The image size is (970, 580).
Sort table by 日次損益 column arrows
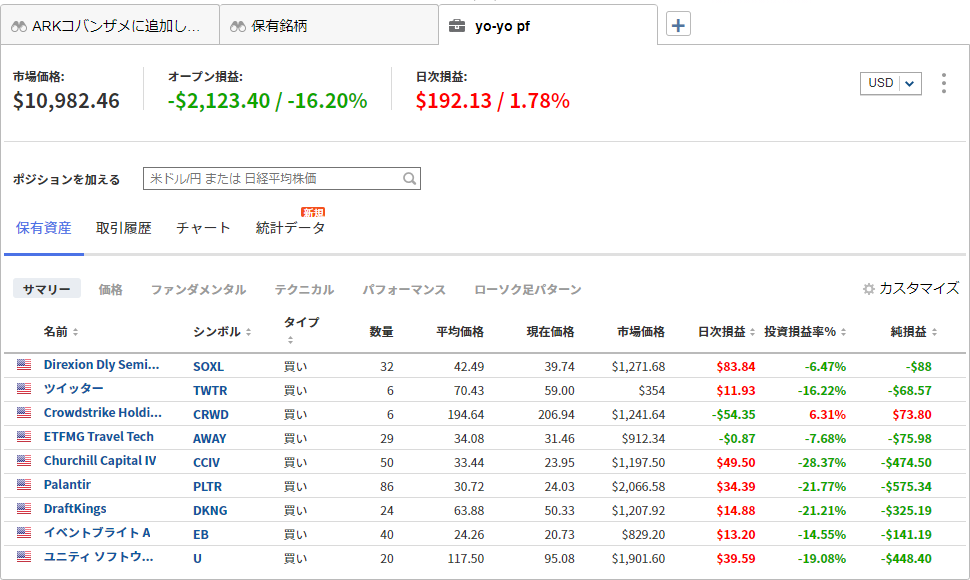(752, 332)
